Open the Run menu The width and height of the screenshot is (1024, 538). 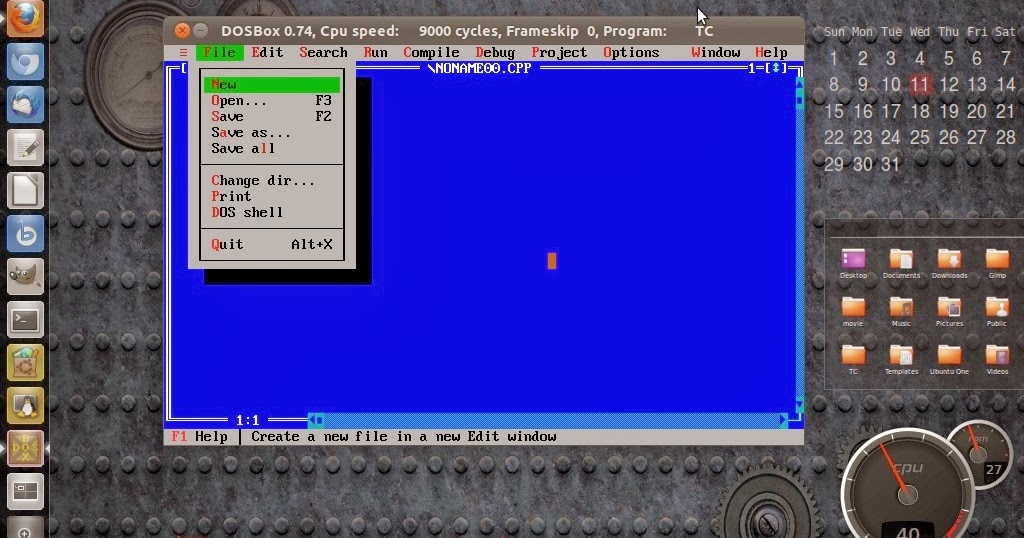[376, 52]
